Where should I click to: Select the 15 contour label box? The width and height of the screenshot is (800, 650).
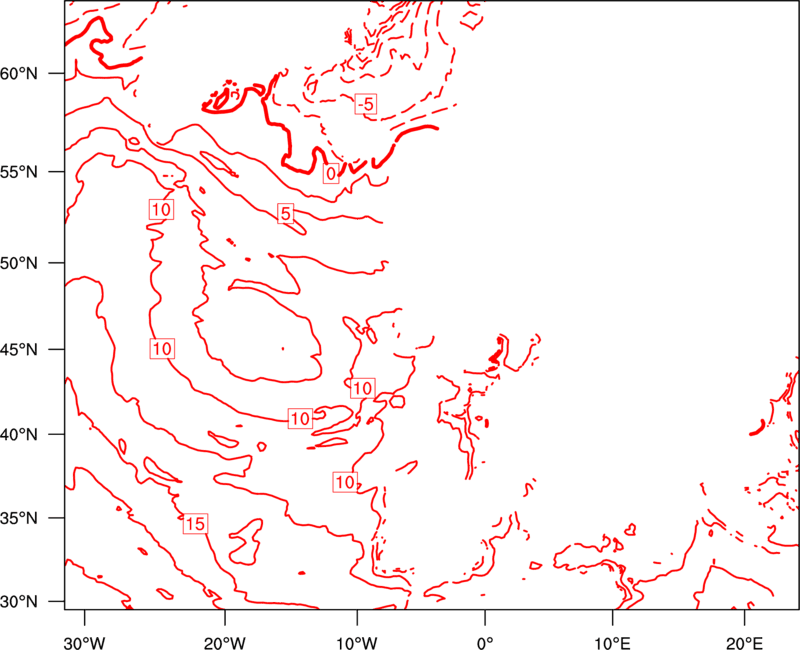[x=195, y=523]
